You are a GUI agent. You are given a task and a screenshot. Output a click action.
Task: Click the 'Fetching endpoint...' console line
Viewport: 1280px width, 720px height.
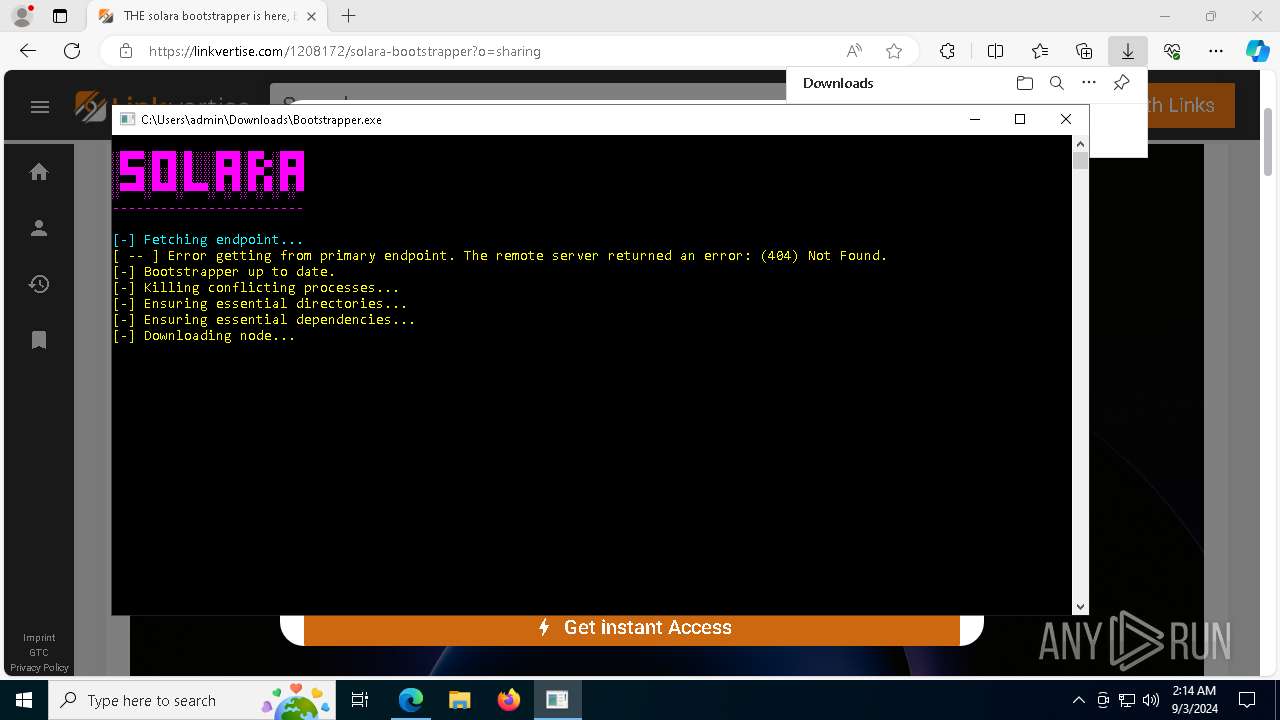208,240
